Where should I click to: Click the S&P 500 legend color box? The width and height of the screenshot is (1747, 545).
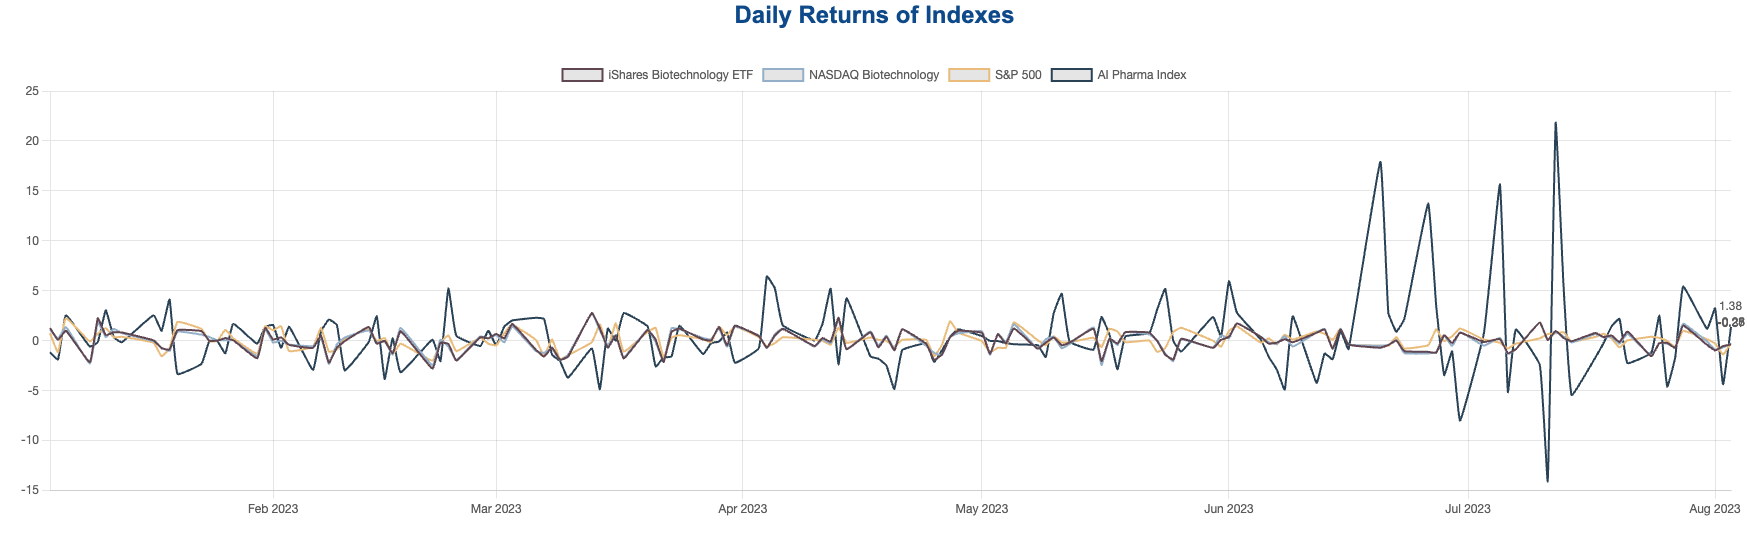(968, 75)
